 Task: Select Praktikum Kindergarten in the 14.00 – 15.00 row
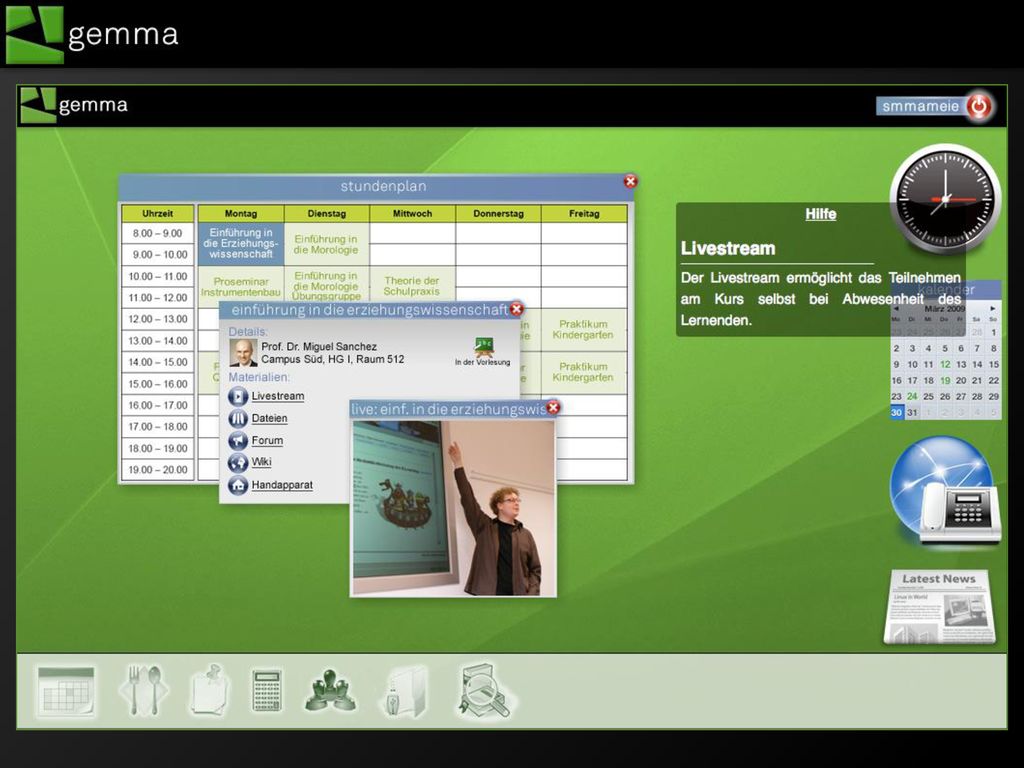[x=583, y=372]
